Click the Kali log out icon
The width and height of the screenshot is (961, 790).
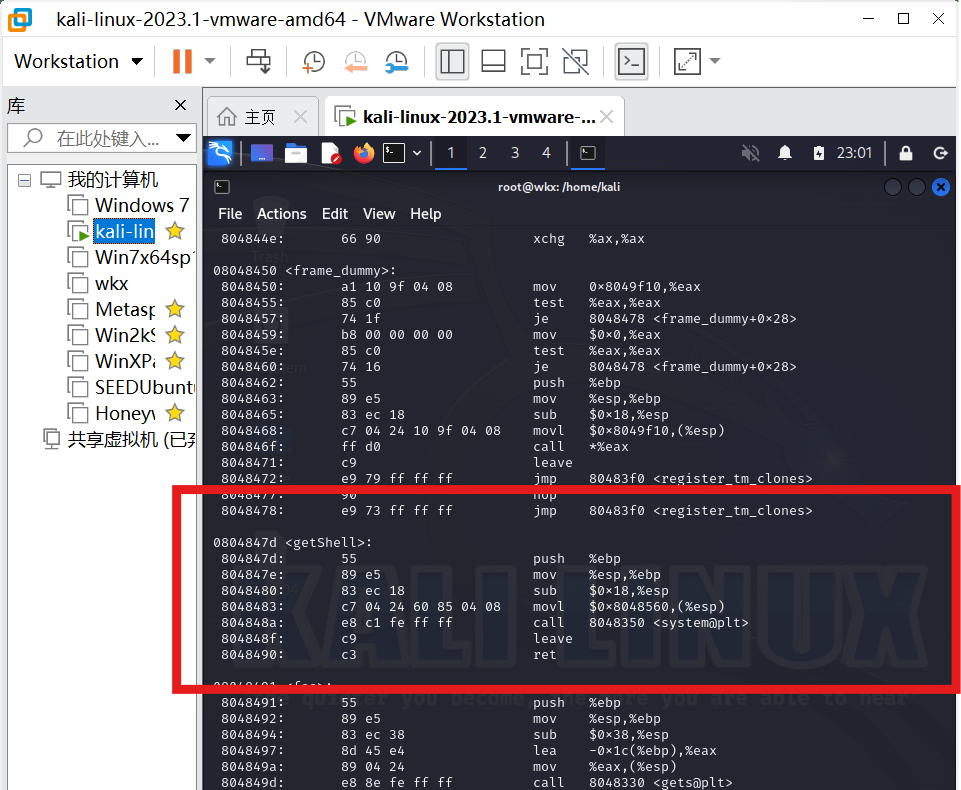[x=940, y=153]
